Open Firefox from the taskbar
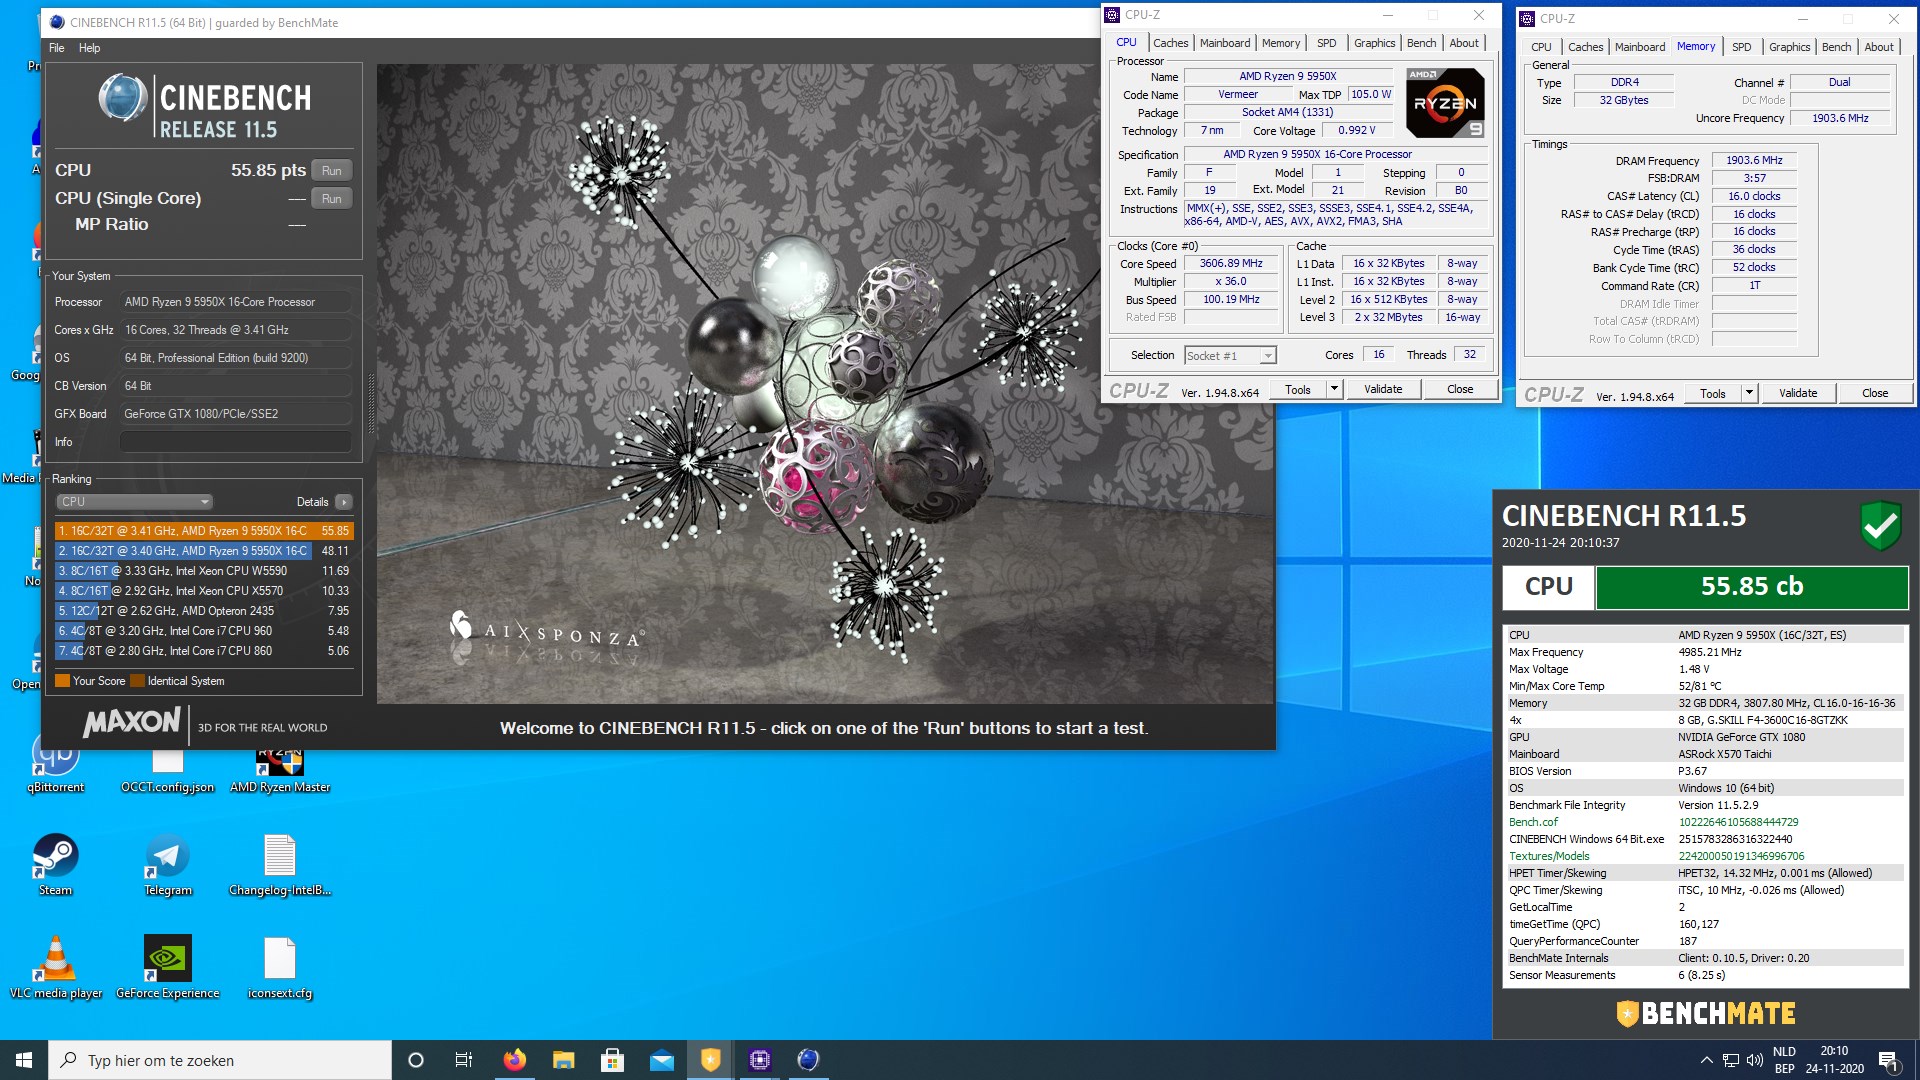The image size is (1920, 1080). 514,1060
